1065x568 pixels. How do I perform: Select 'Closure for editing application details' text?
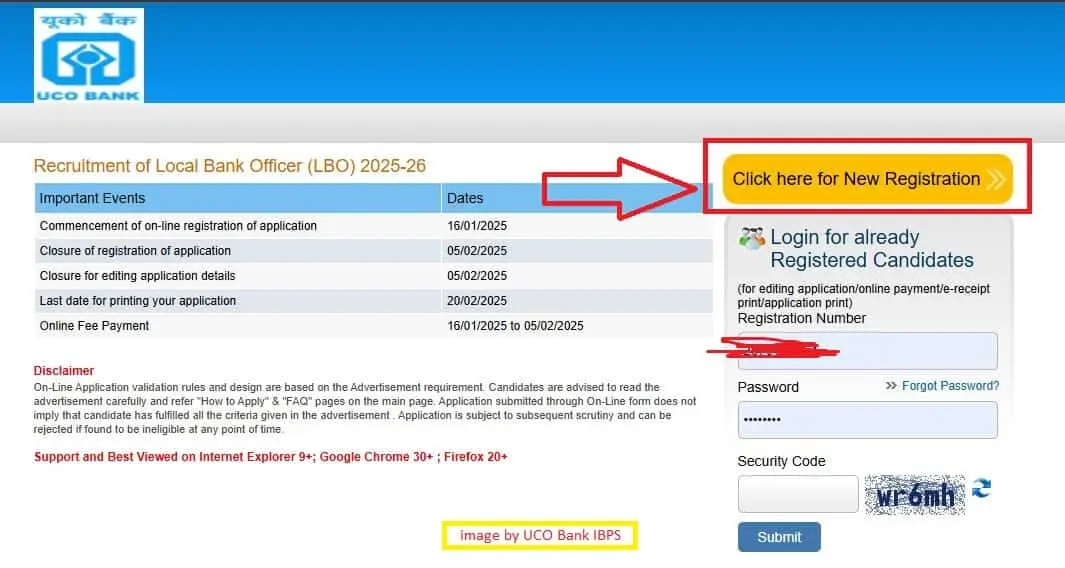coord(137,276)
